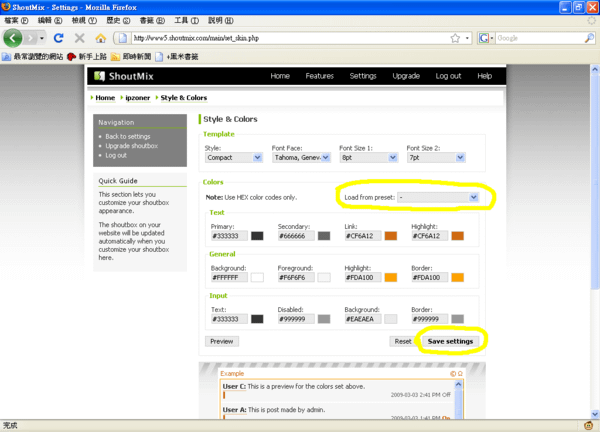
Task: Click Upgrade shoutbox in Navigation
Action: pos(132,146)
